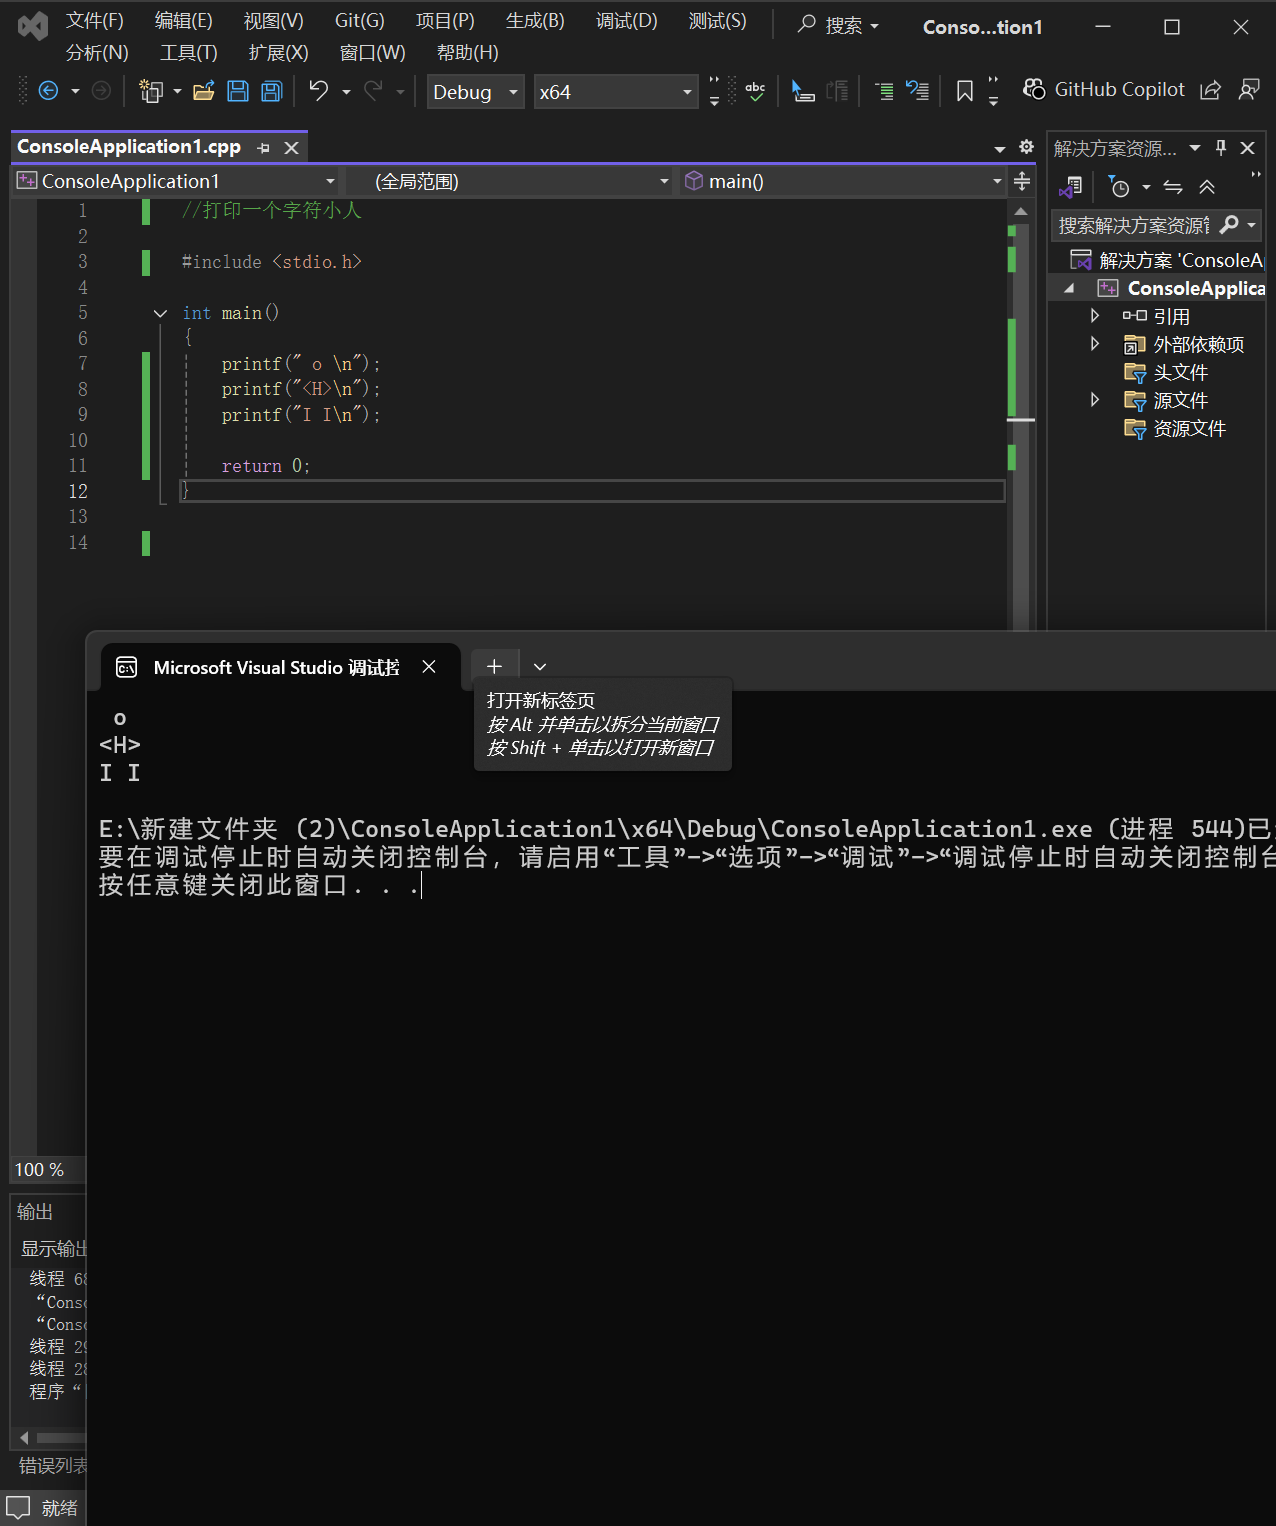Open the console tab list dropdown chevron
The width and height of the screenshot is (1276, 1526).
540,666
